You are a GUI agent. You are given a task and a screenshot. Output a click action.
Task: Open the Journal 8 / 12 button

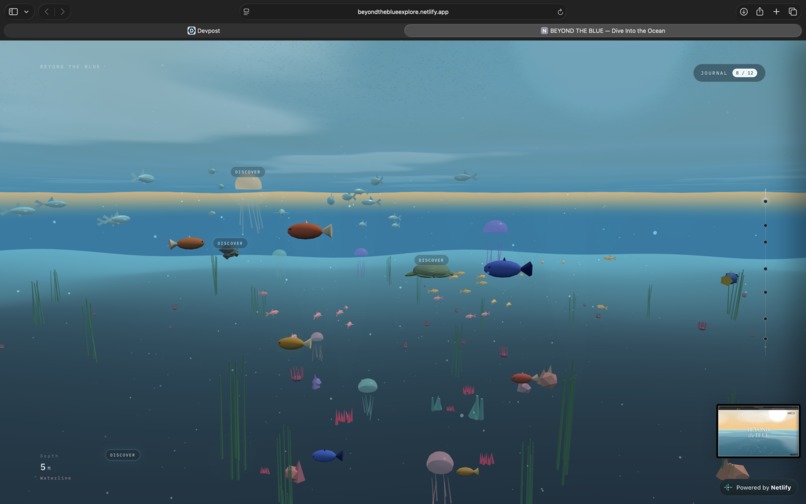[729, 73]
